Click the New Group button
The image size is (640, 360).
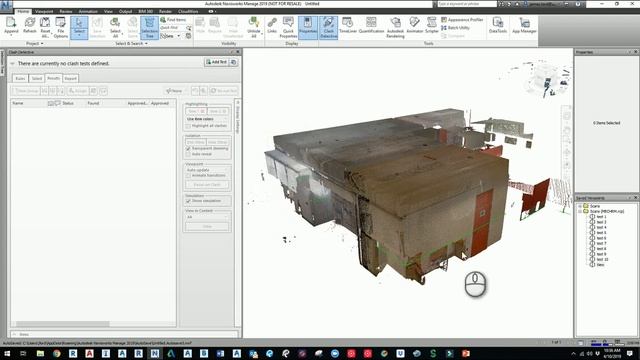click(27, 91)
